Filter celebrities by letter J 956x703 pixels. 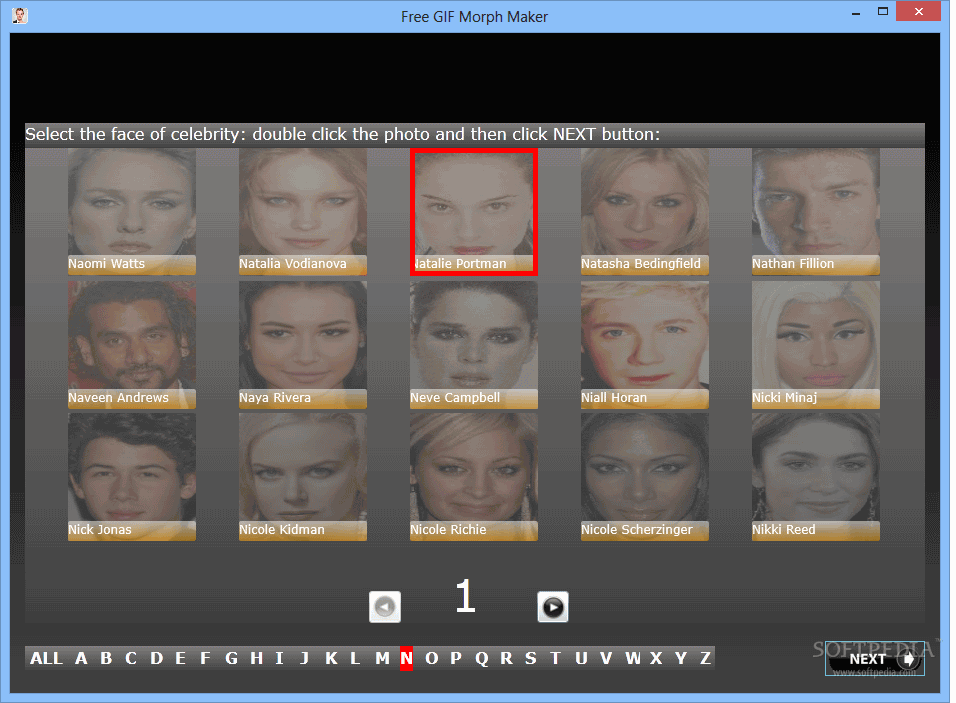[x=304, y=658]
